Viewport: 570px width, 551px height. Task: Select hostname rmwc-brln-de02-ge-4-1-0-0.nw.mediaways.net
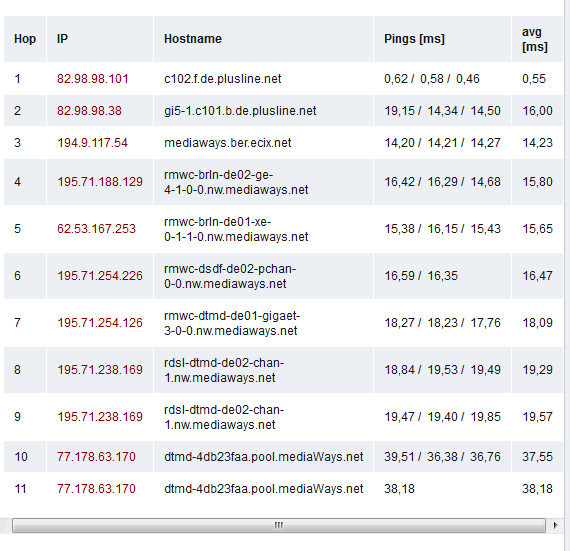(x=236, y=182)
